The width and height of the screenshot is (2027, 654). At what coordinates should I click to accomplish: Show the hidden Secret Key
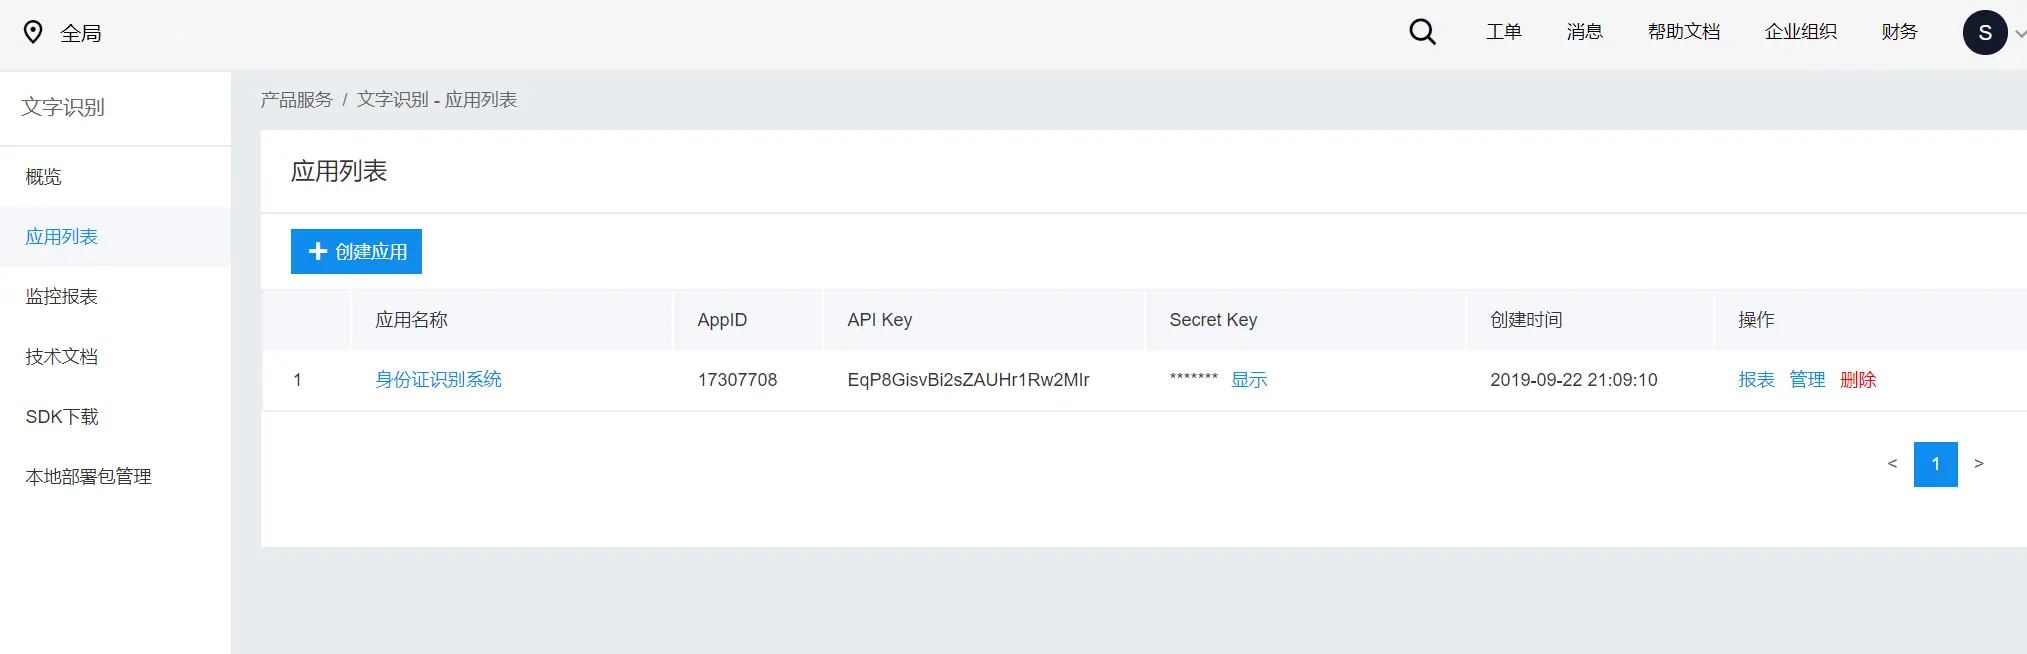coord(1249,380)
